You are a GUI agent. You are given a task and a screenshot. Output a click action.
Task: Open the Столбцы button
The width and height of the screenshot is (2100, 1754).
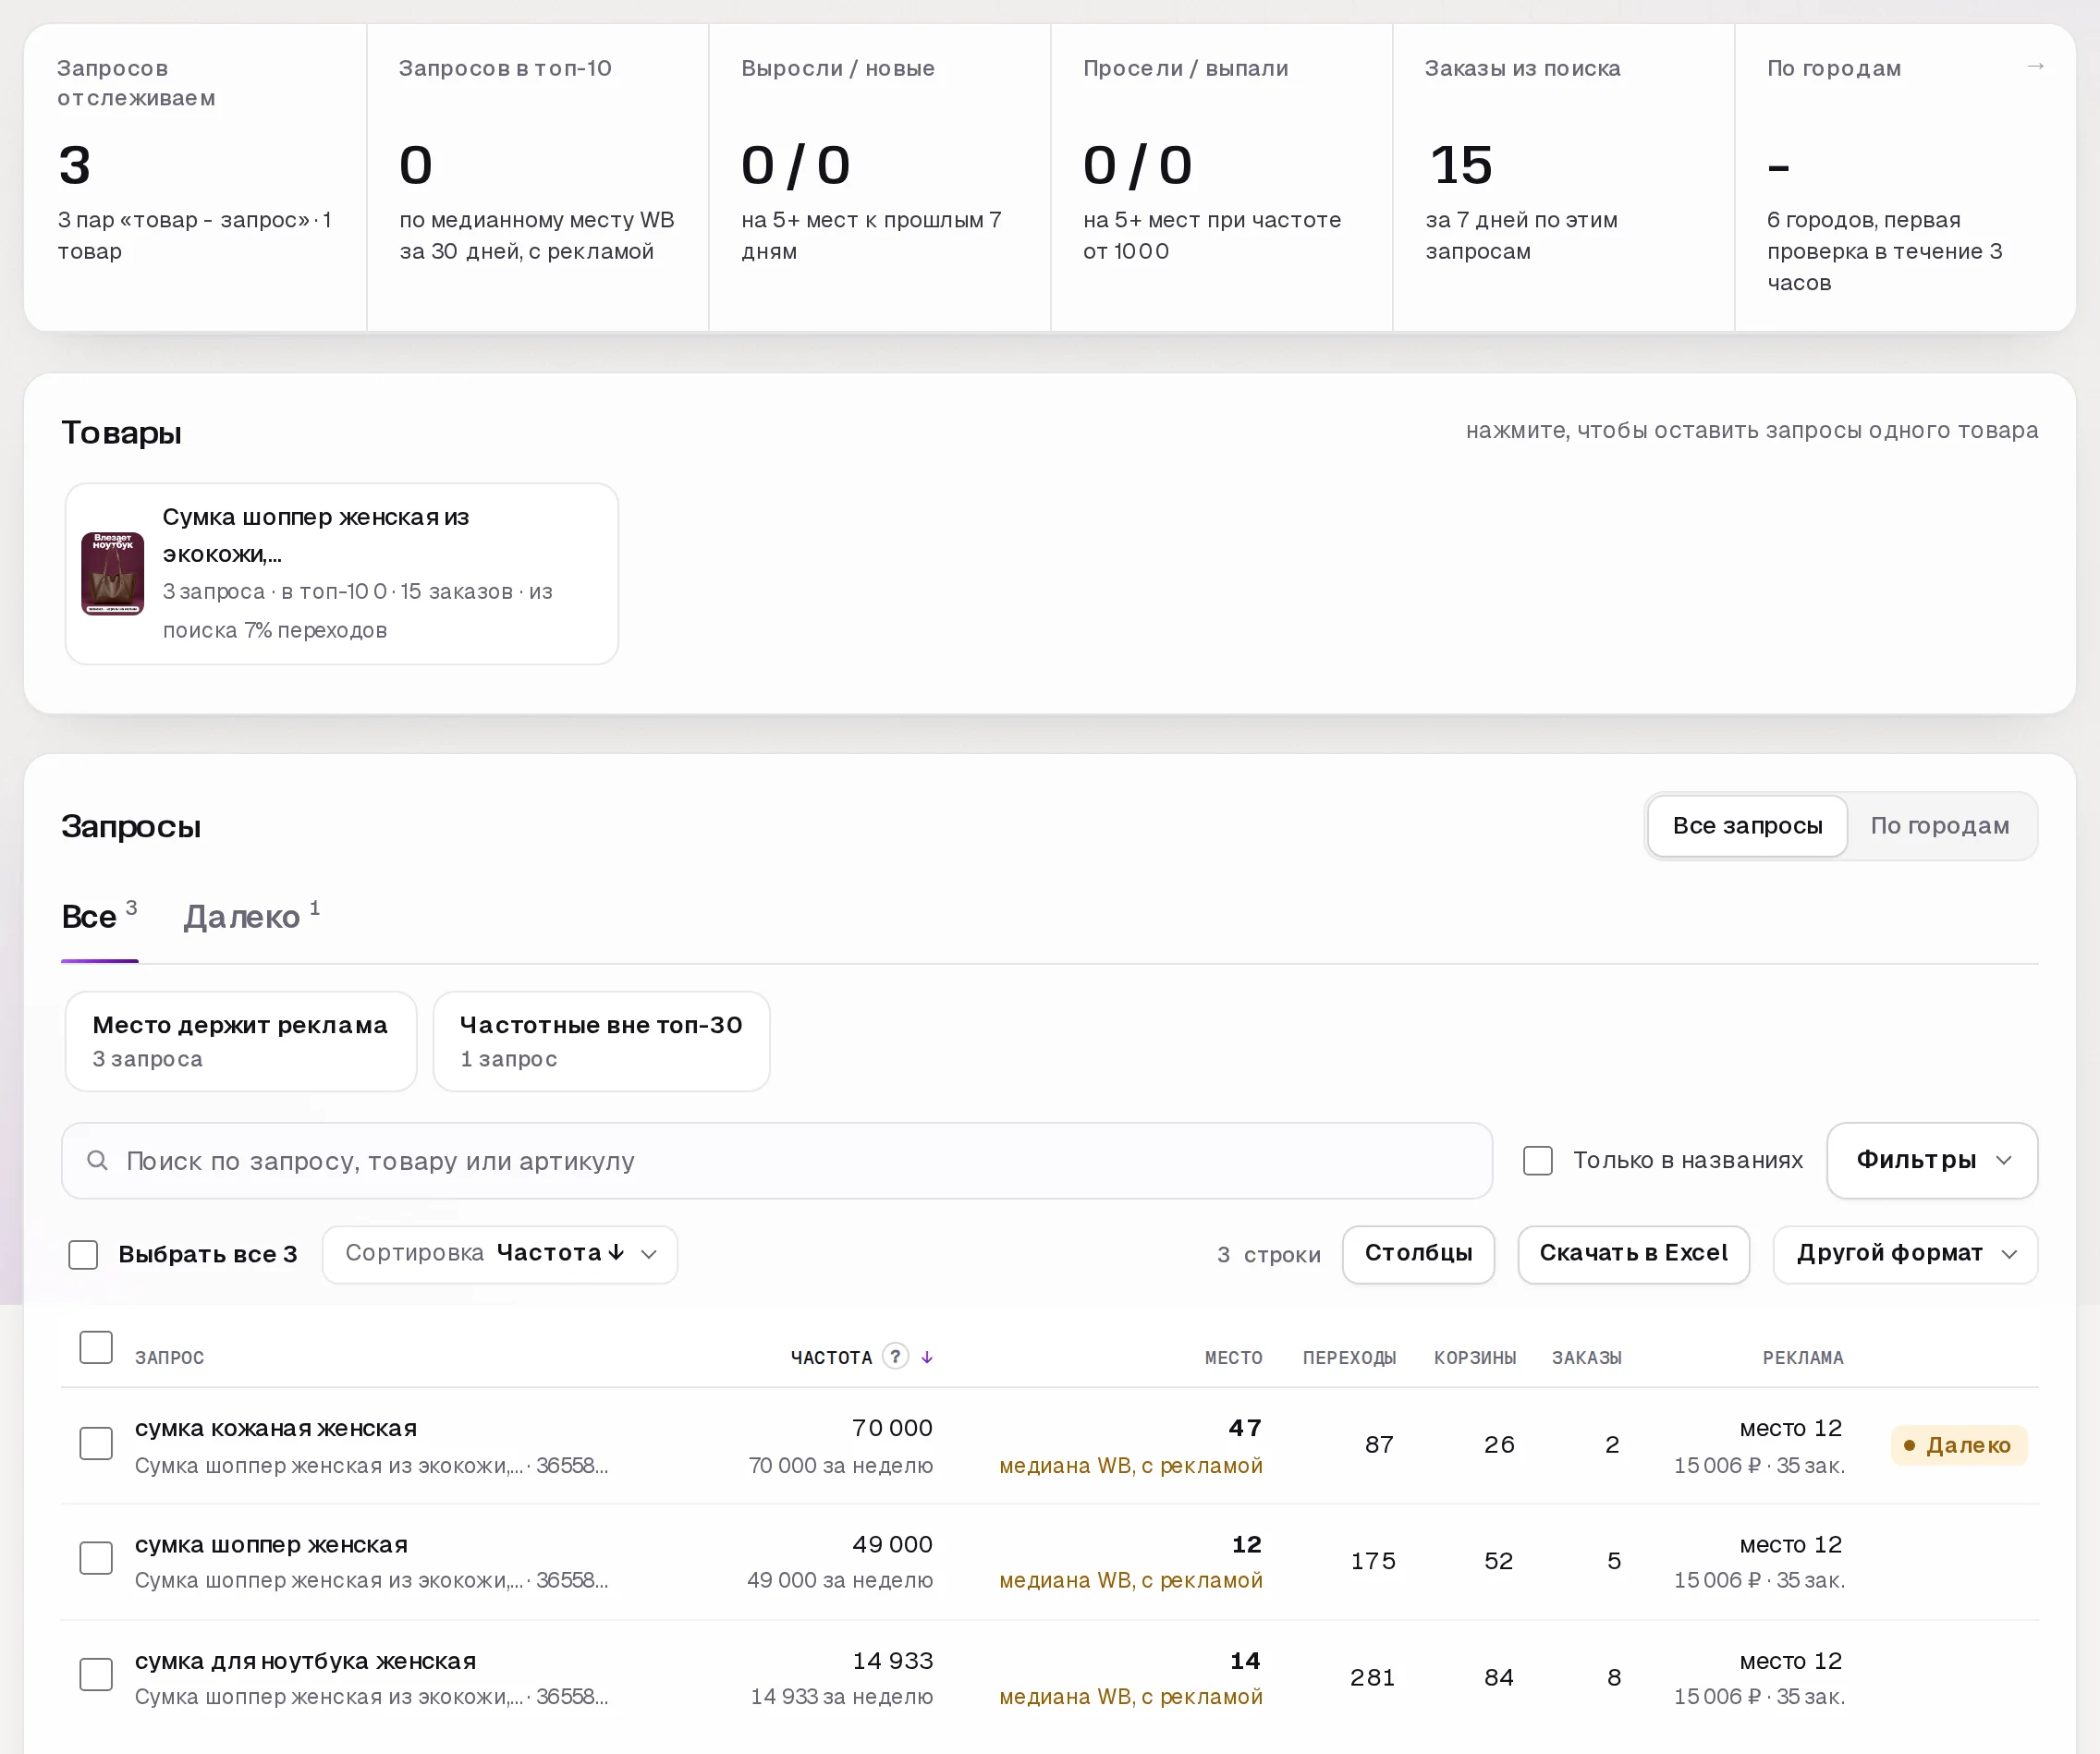click(x=1418, y=1254)
